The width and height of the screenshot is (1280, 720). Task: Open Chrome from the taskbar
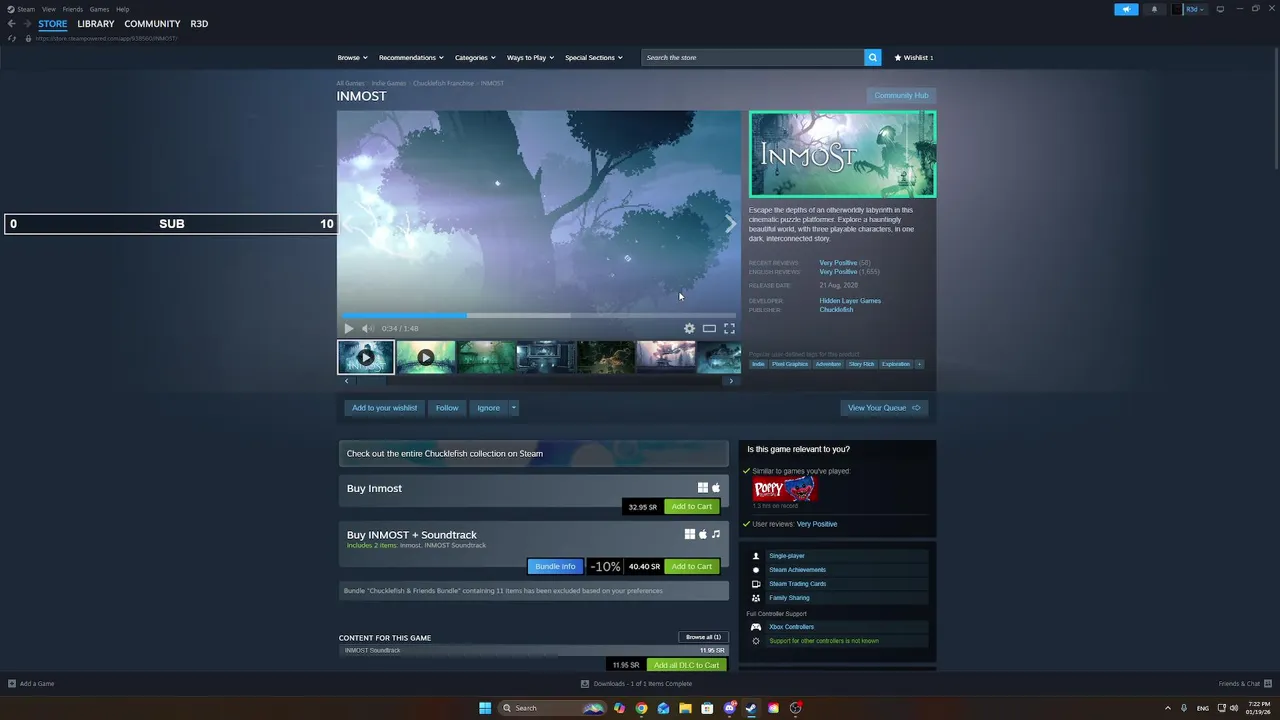click(x=641, y=708)
